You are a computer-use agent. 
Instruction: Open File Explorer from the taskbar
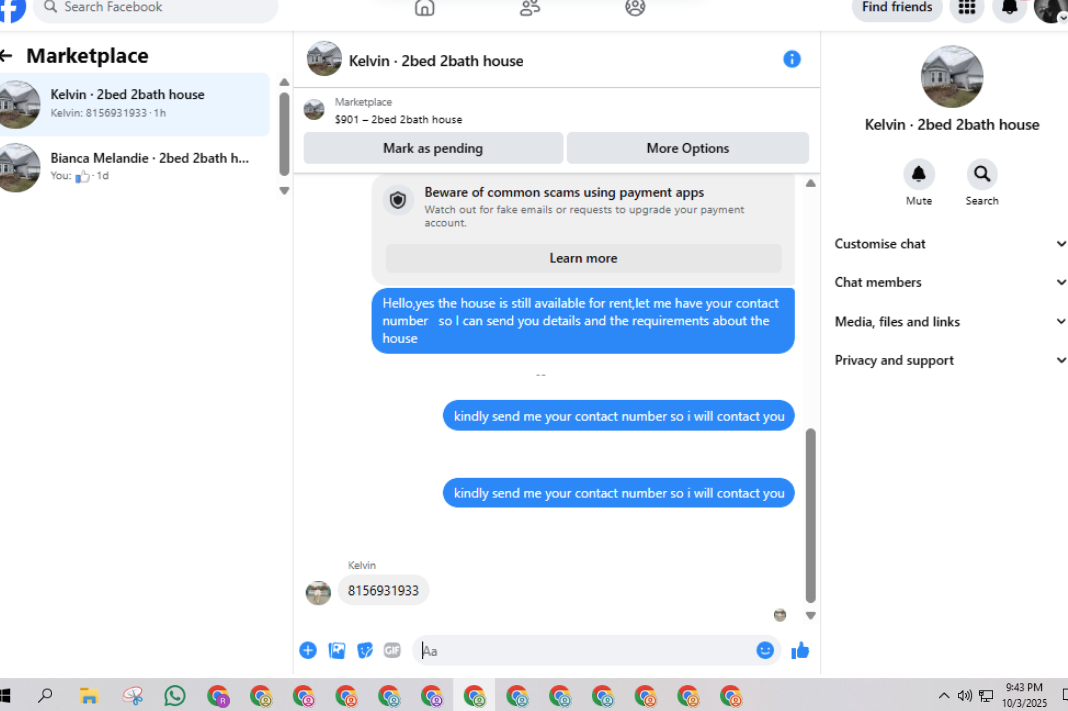89,696
